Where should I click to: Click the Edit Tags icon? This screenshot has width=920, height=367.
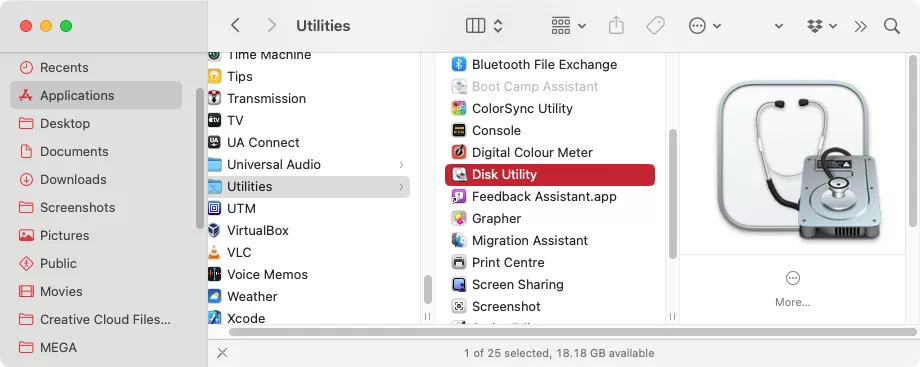click(655, 25)
